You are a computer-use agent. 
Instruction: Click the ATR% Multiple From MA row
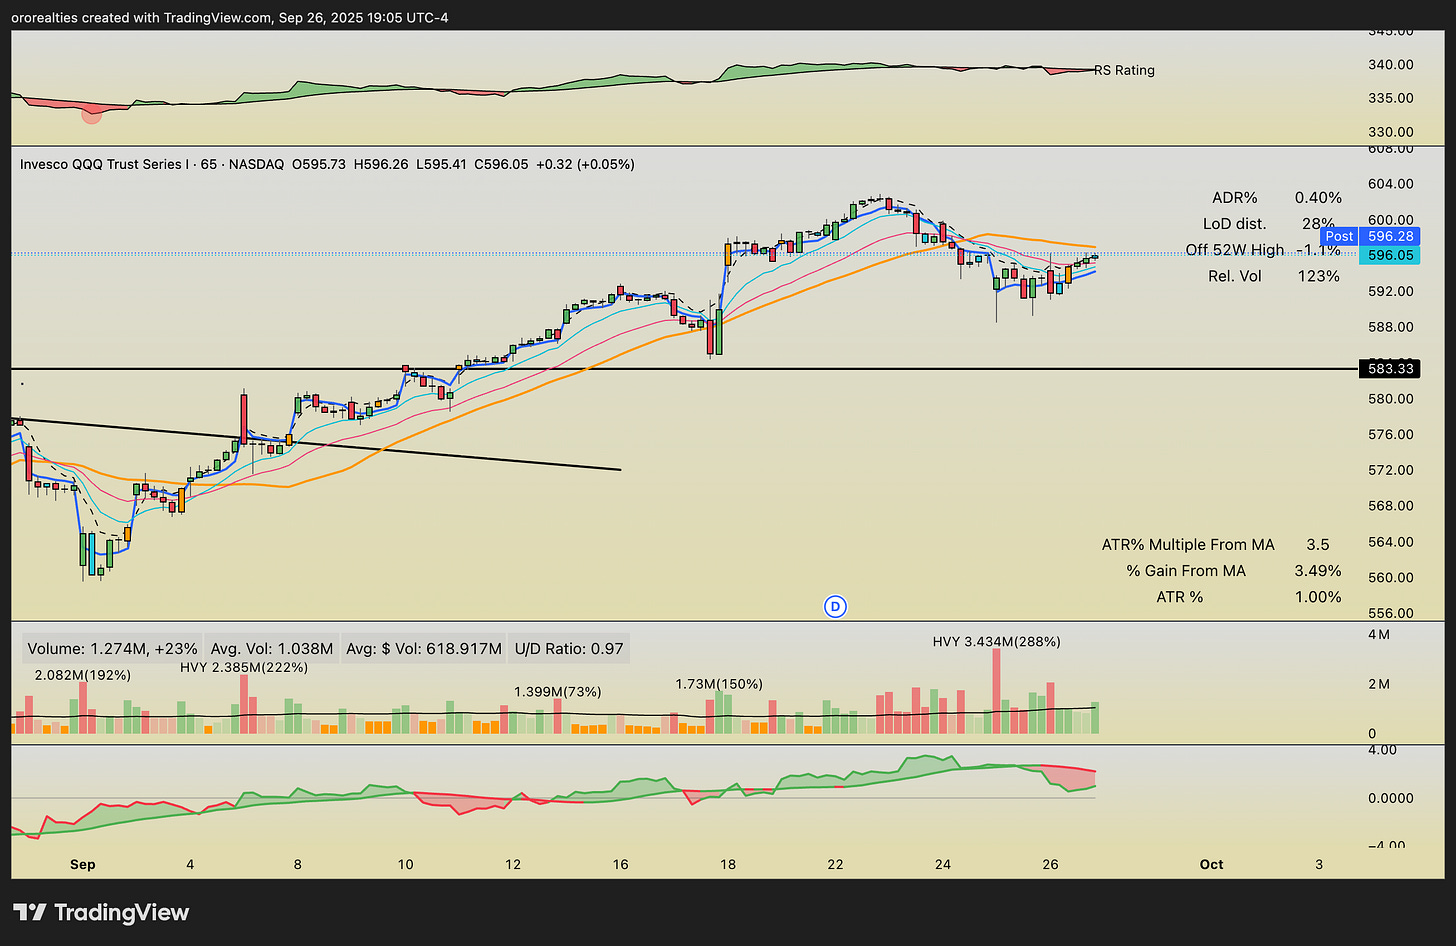coord(1216,545)
